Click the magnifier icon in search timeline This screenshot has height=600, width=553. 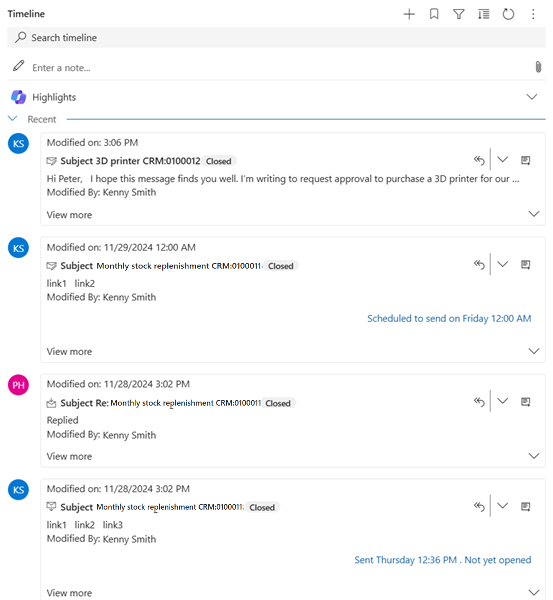point(20,37)
